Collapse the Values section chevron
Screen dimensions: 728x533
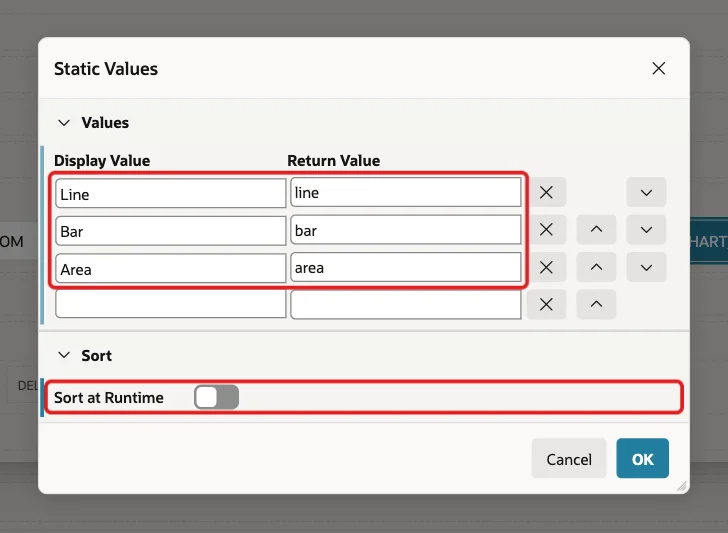pyautogui.click(x=64, y=123)
